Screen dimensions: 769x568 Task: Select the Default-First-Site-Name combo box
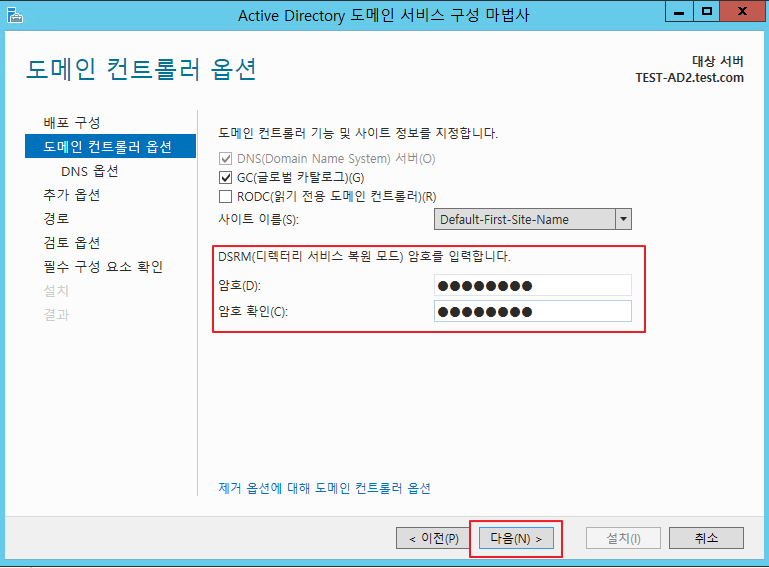pyautogui.click(x=533, y=219)
